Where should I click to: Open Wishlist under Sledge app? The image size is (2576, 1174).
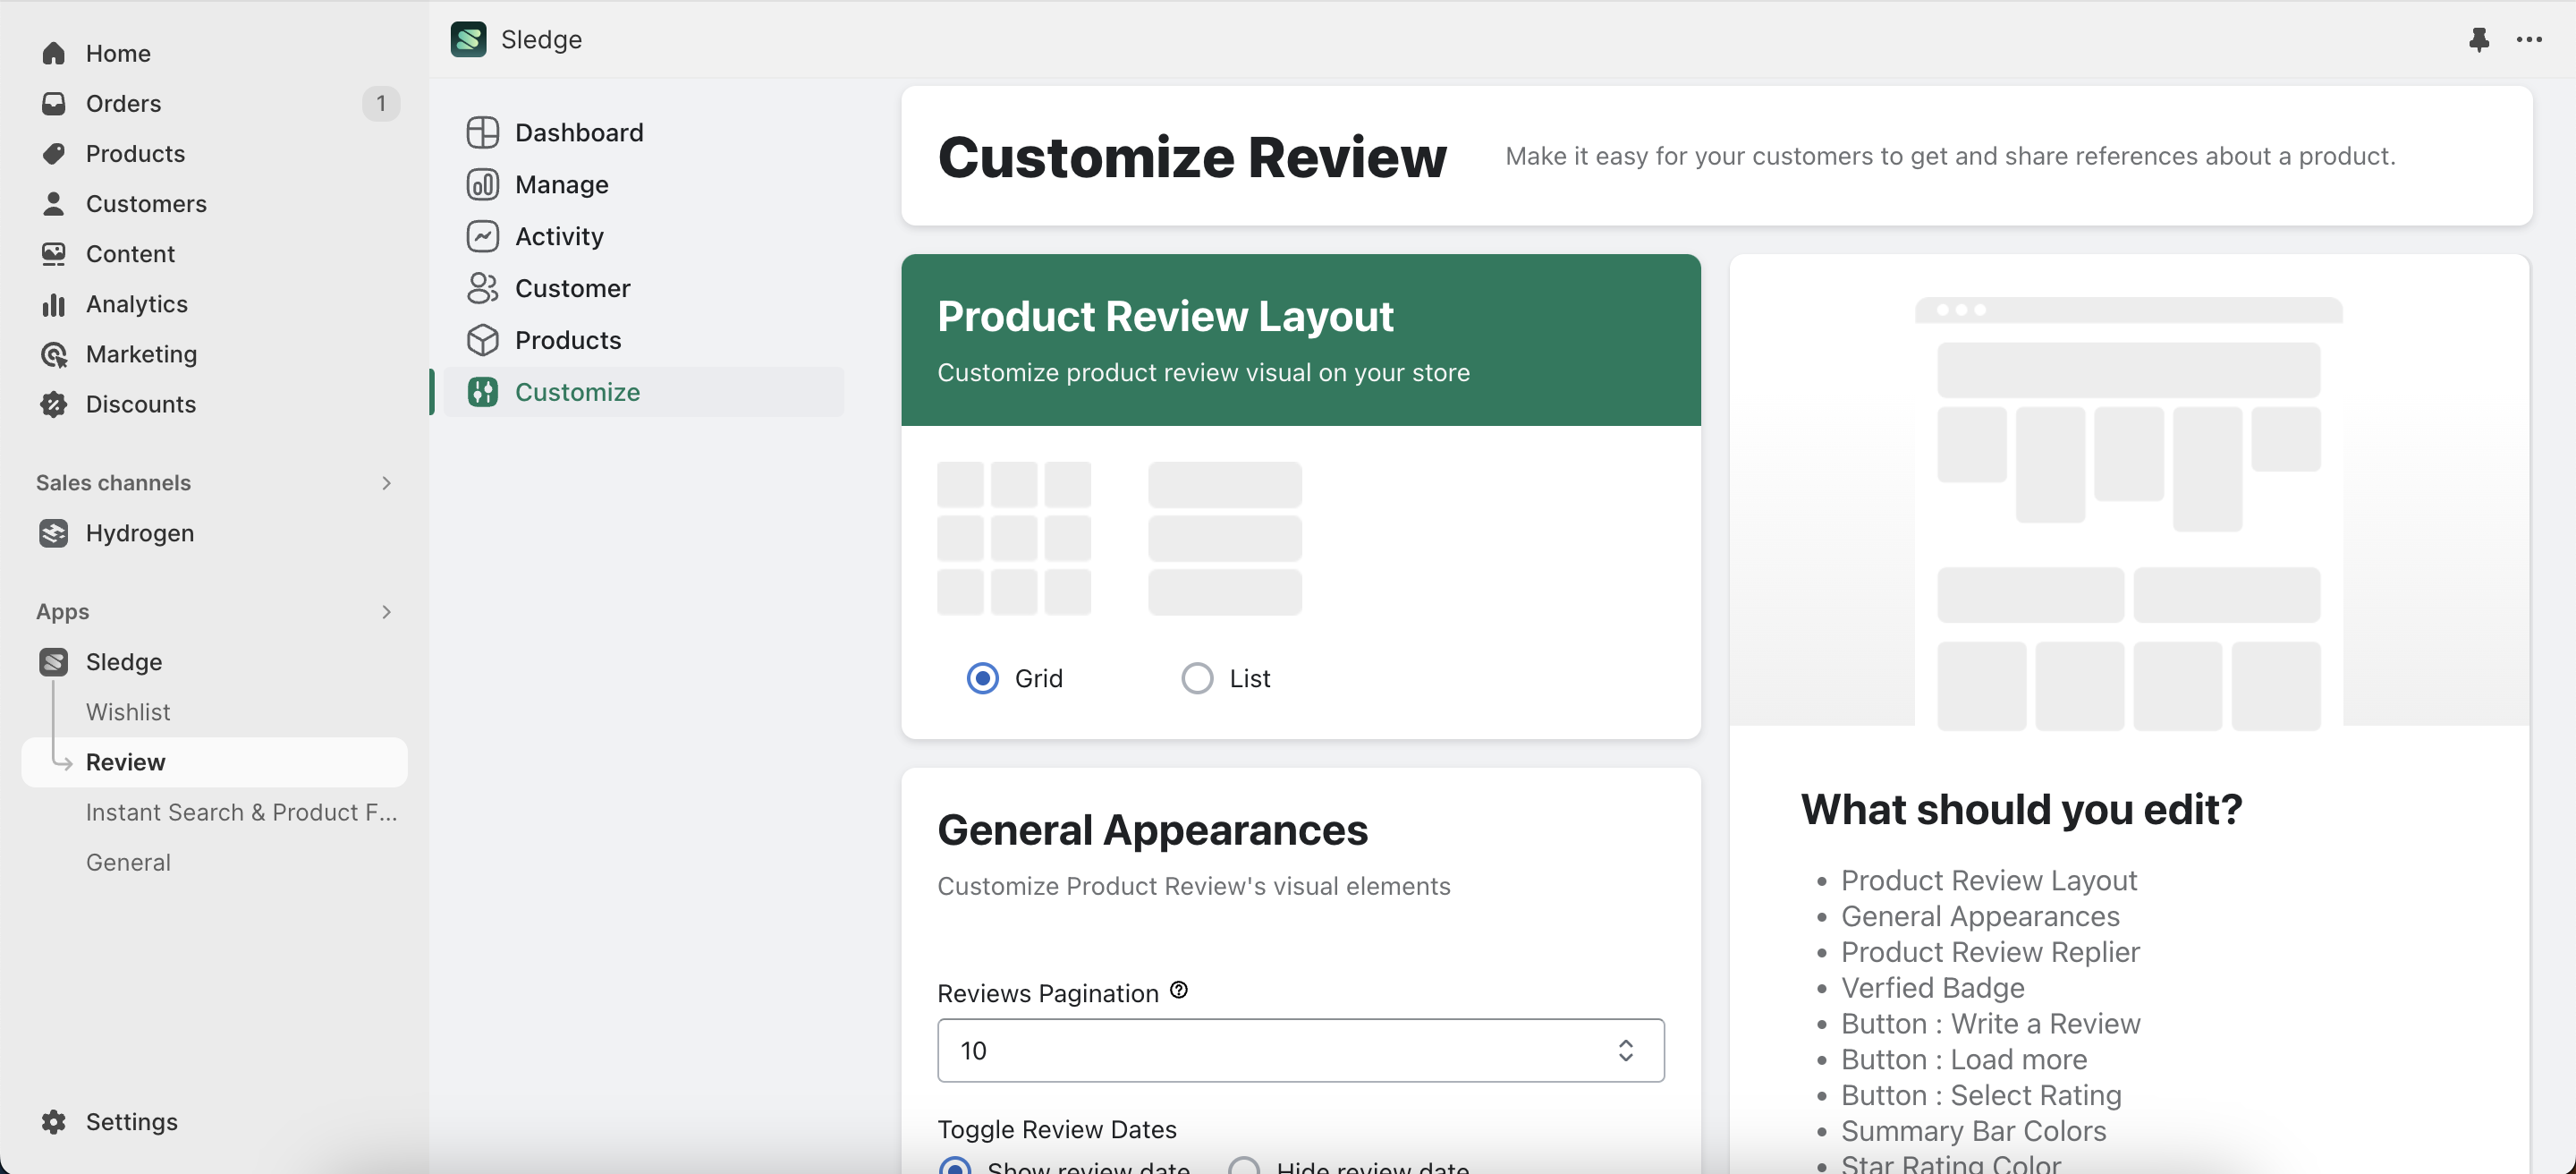pos(128,712)
